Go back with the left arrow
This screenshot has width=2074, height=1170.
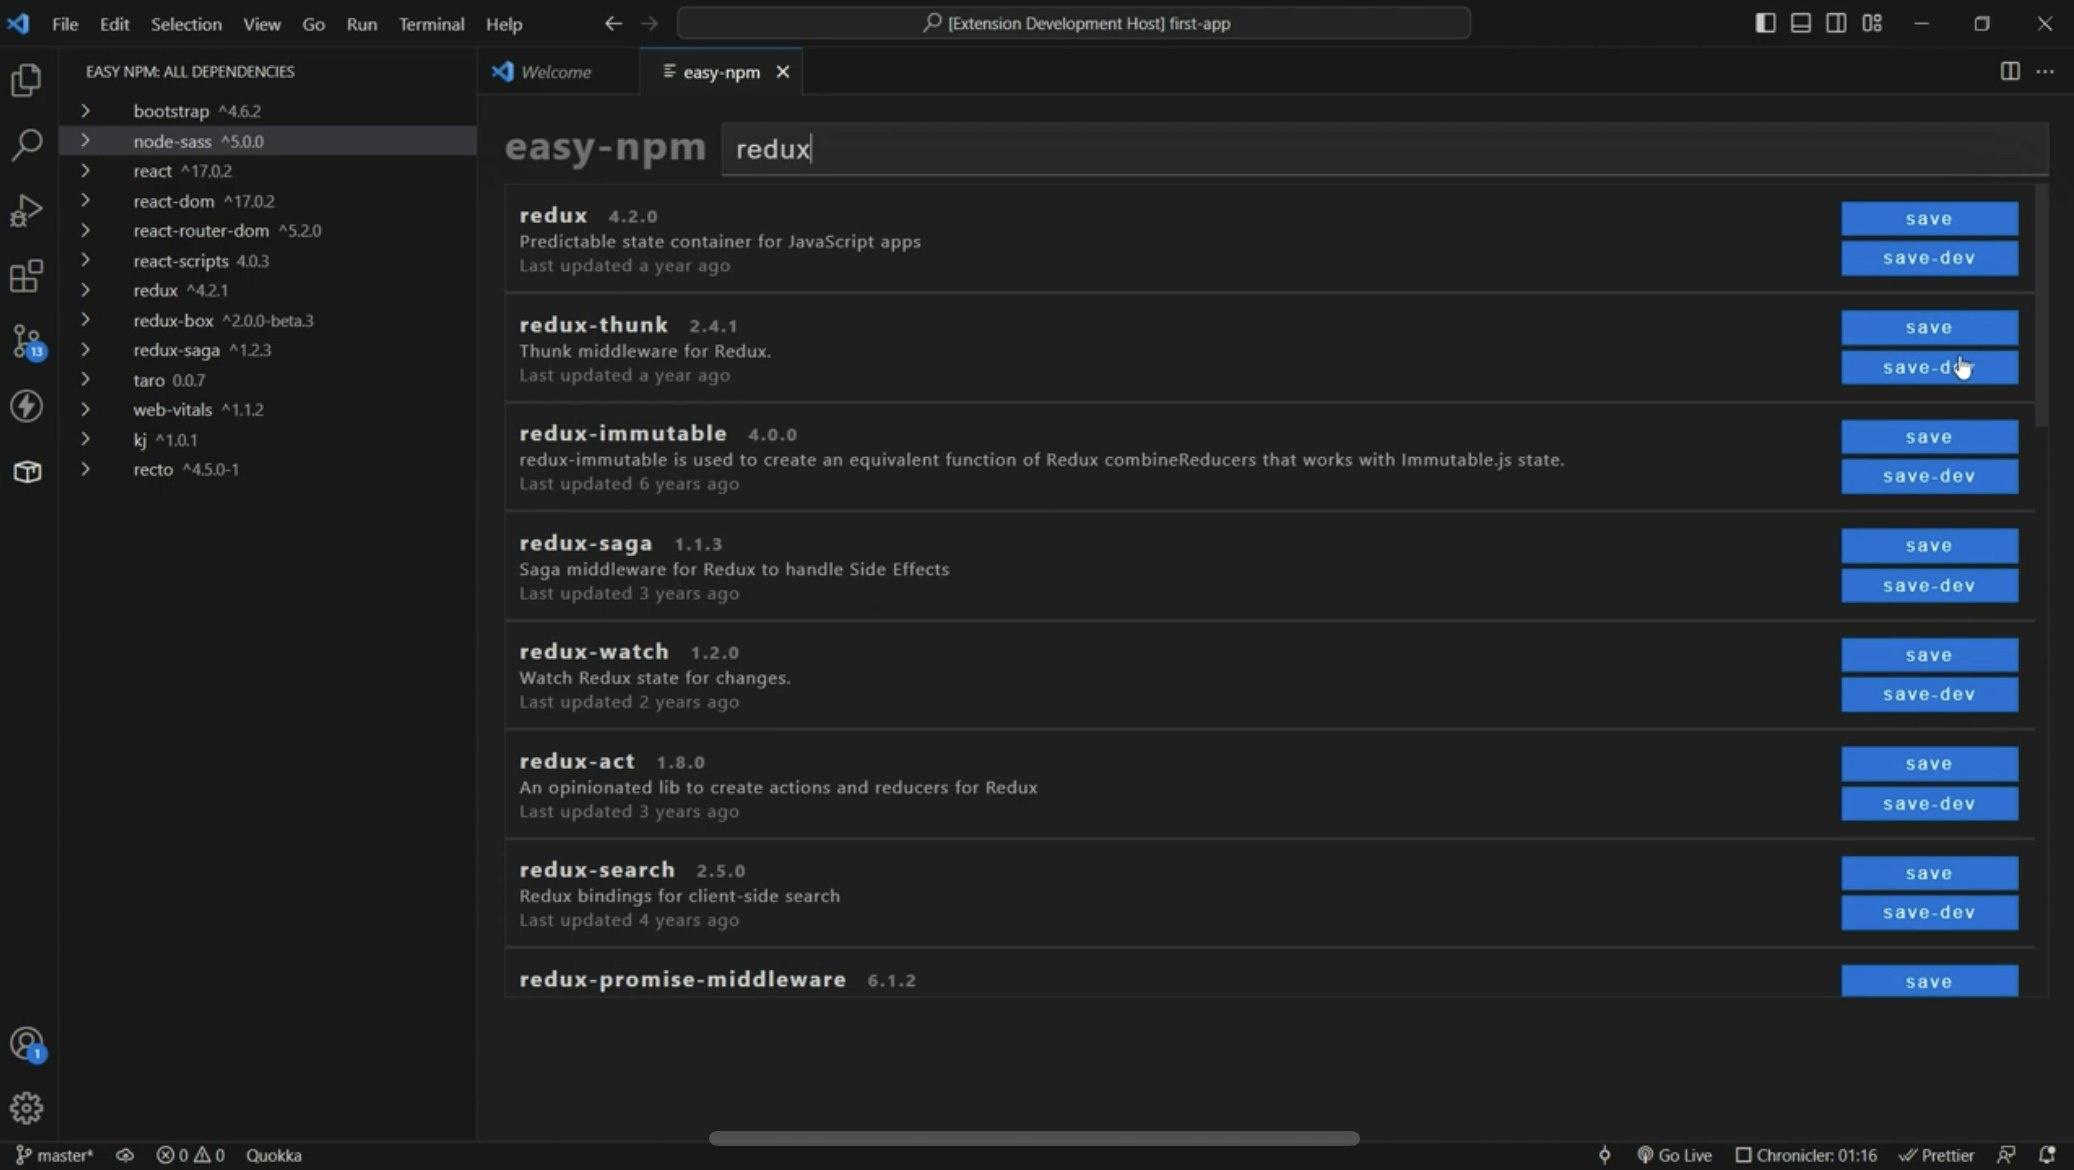(x=613, y=23)
